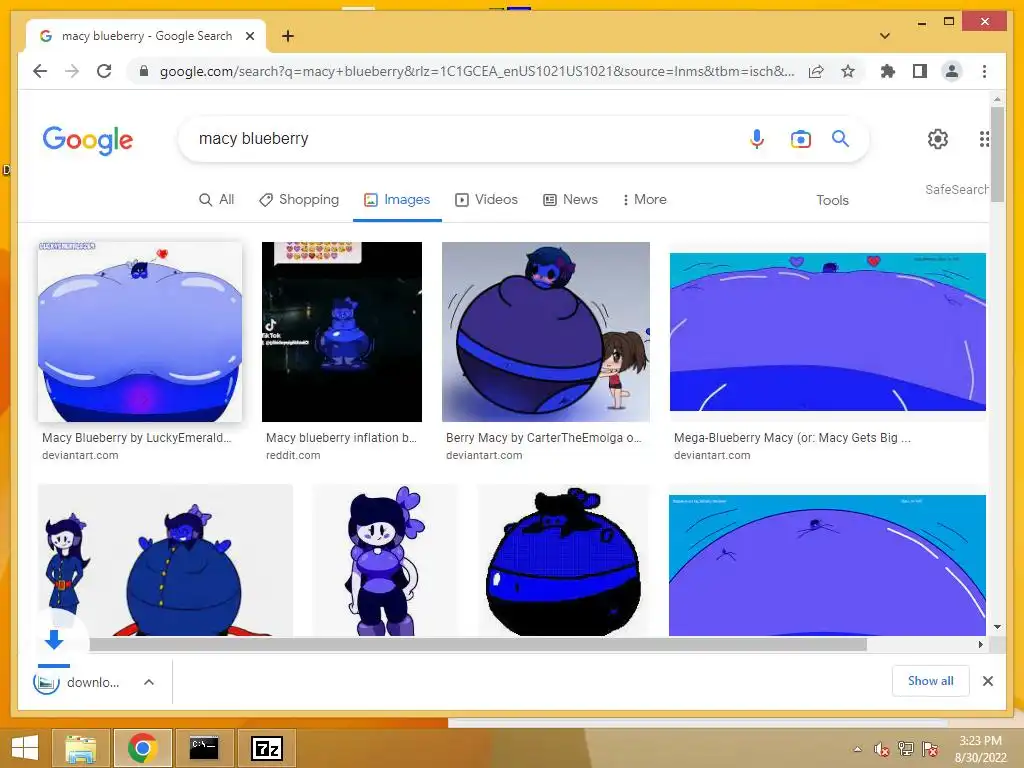Image resolution: width=1024 pixels, height=768 pixels.
Task: Open the downloaded file in the download bar
Action: [76, 682]
